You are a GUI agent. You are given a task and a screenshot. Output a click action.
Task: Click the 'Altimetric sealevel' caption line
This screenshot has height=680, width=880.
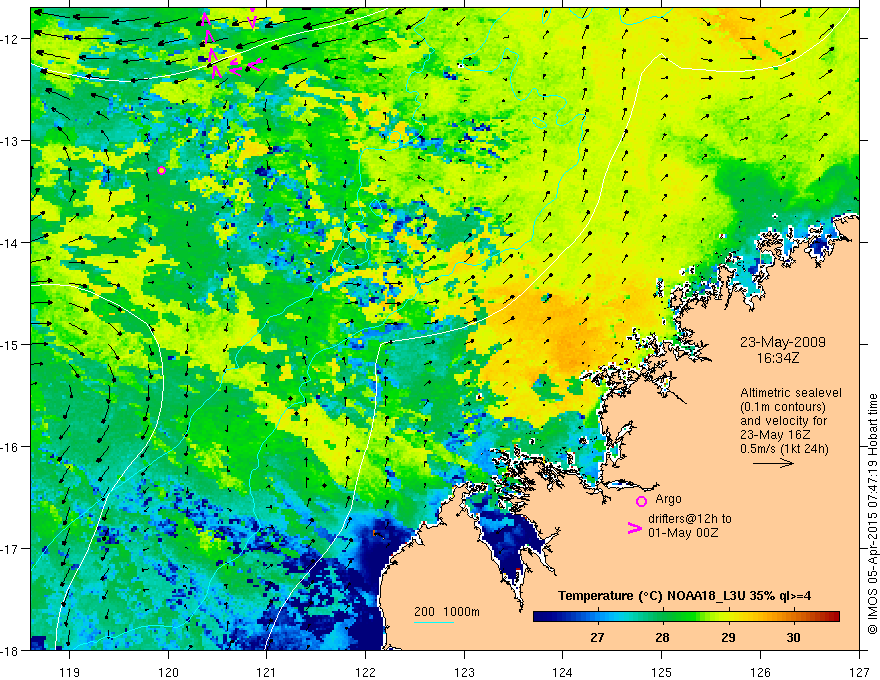(x=791, y=393)
